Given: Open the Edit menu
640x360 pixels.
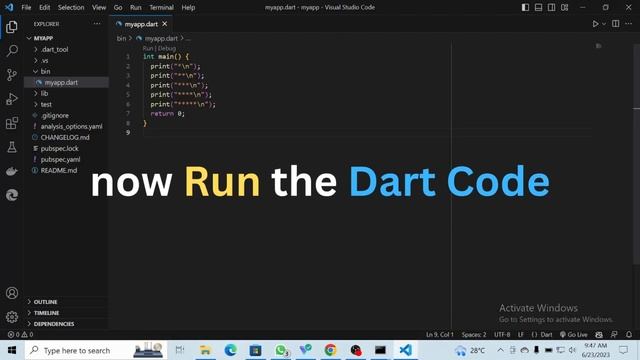Looking at the screenshot, I should tap(44, 7).
